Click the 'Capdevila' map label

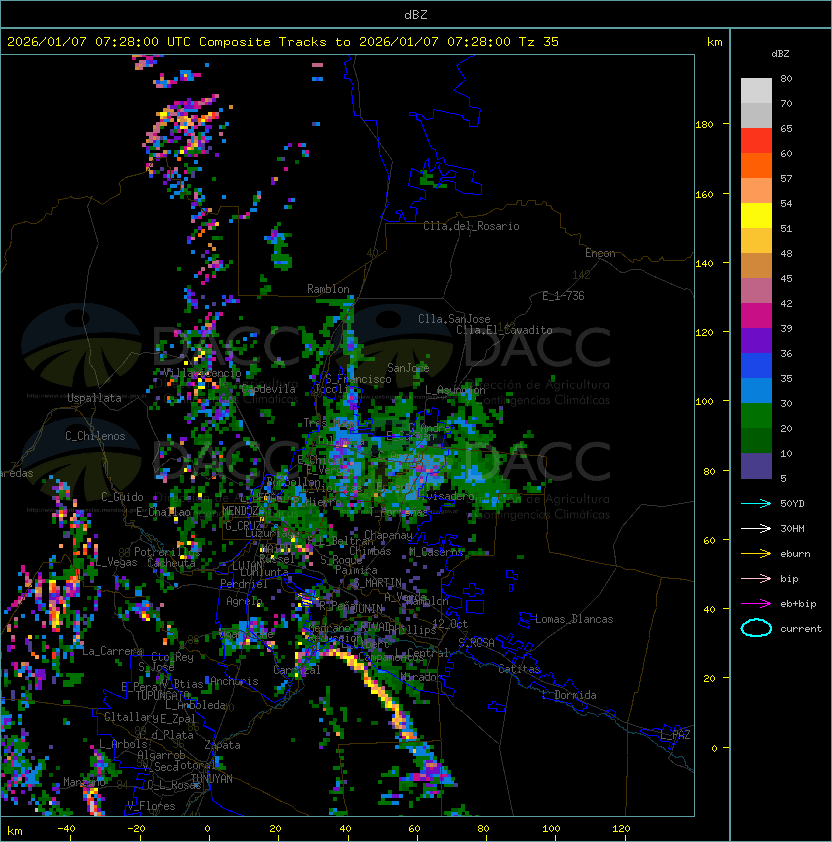coord(269,389)
